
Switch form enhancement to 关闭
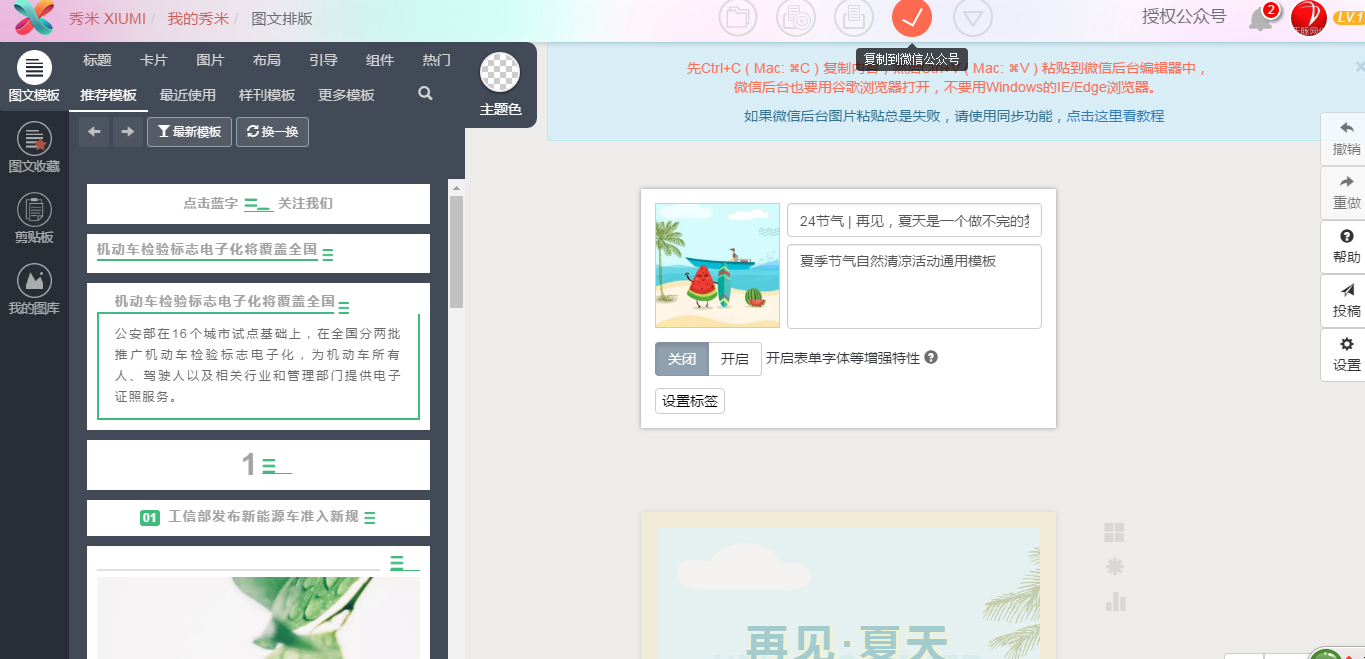[681, 358]
